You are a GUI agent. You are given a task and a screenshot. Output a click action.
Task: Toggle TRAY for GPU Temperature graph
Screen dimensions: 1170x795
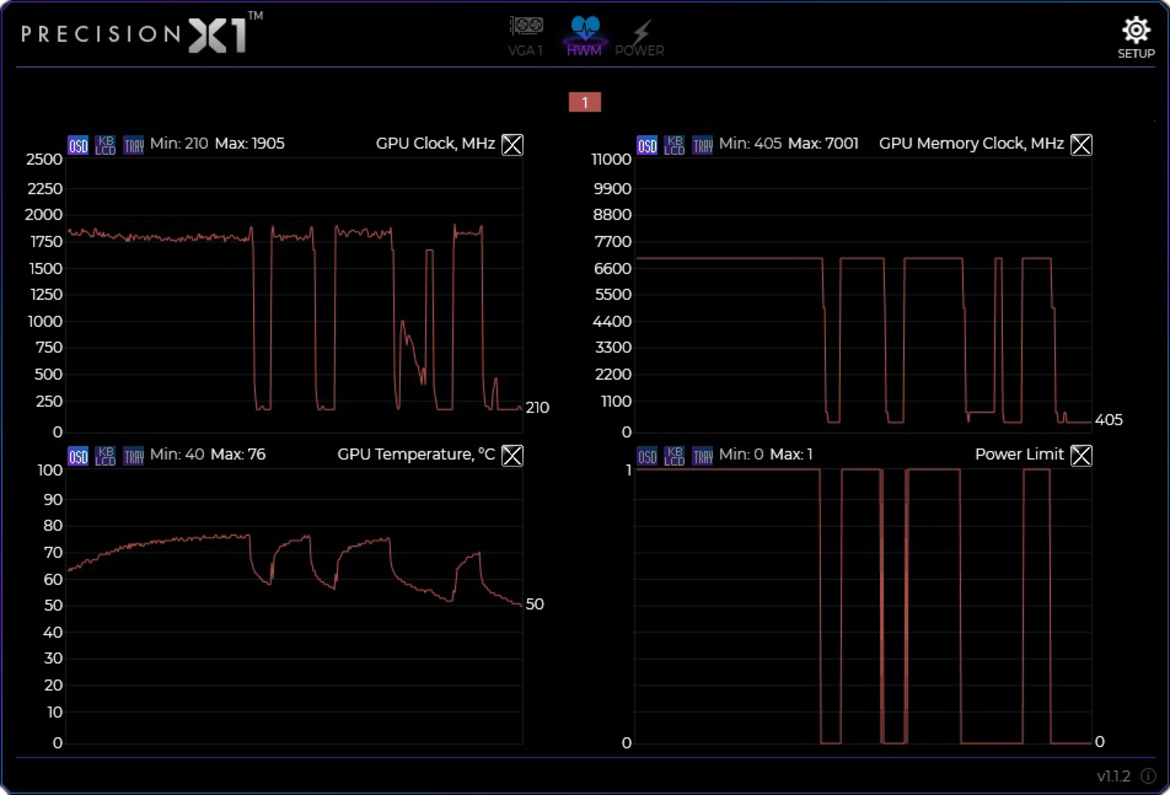pos(134,456)
